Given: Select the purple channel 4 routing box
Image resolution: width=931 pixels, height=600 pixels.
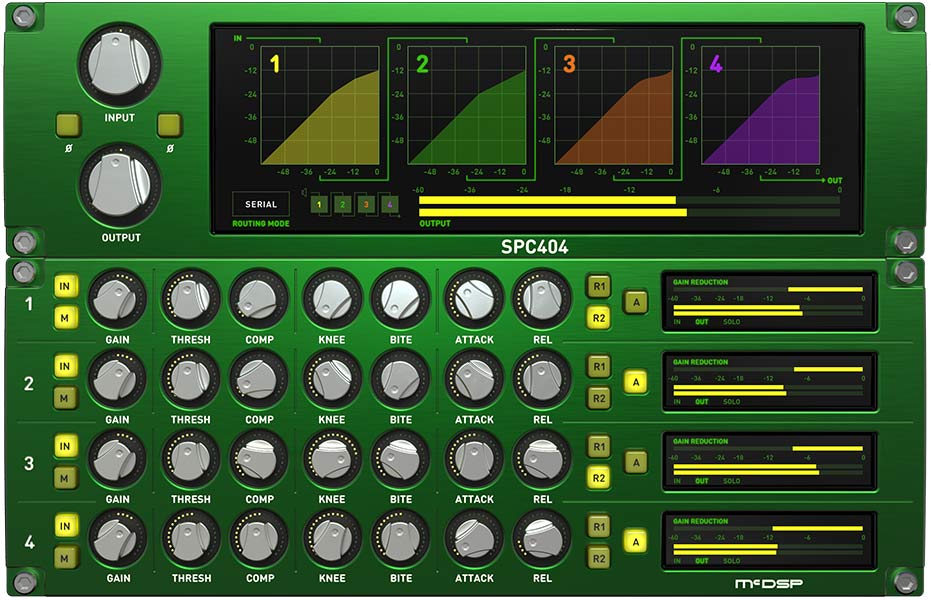Looking at the screenshot, I should point(389,204).
